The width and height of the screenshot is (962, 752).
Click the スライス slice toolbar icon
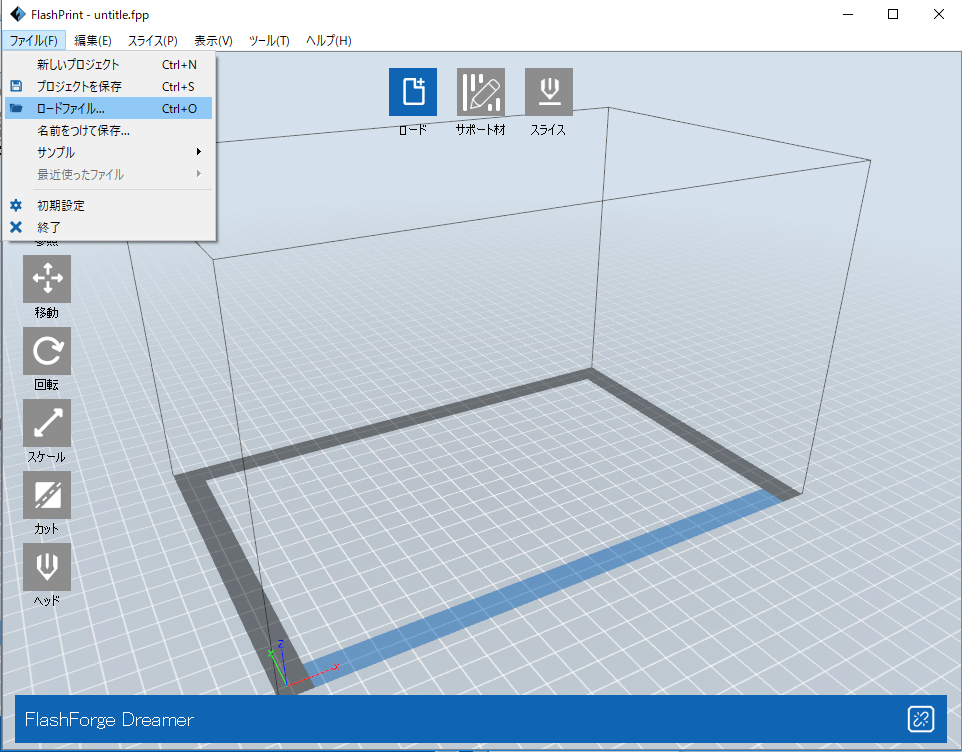pyautogui.click(x=549, y=92)
